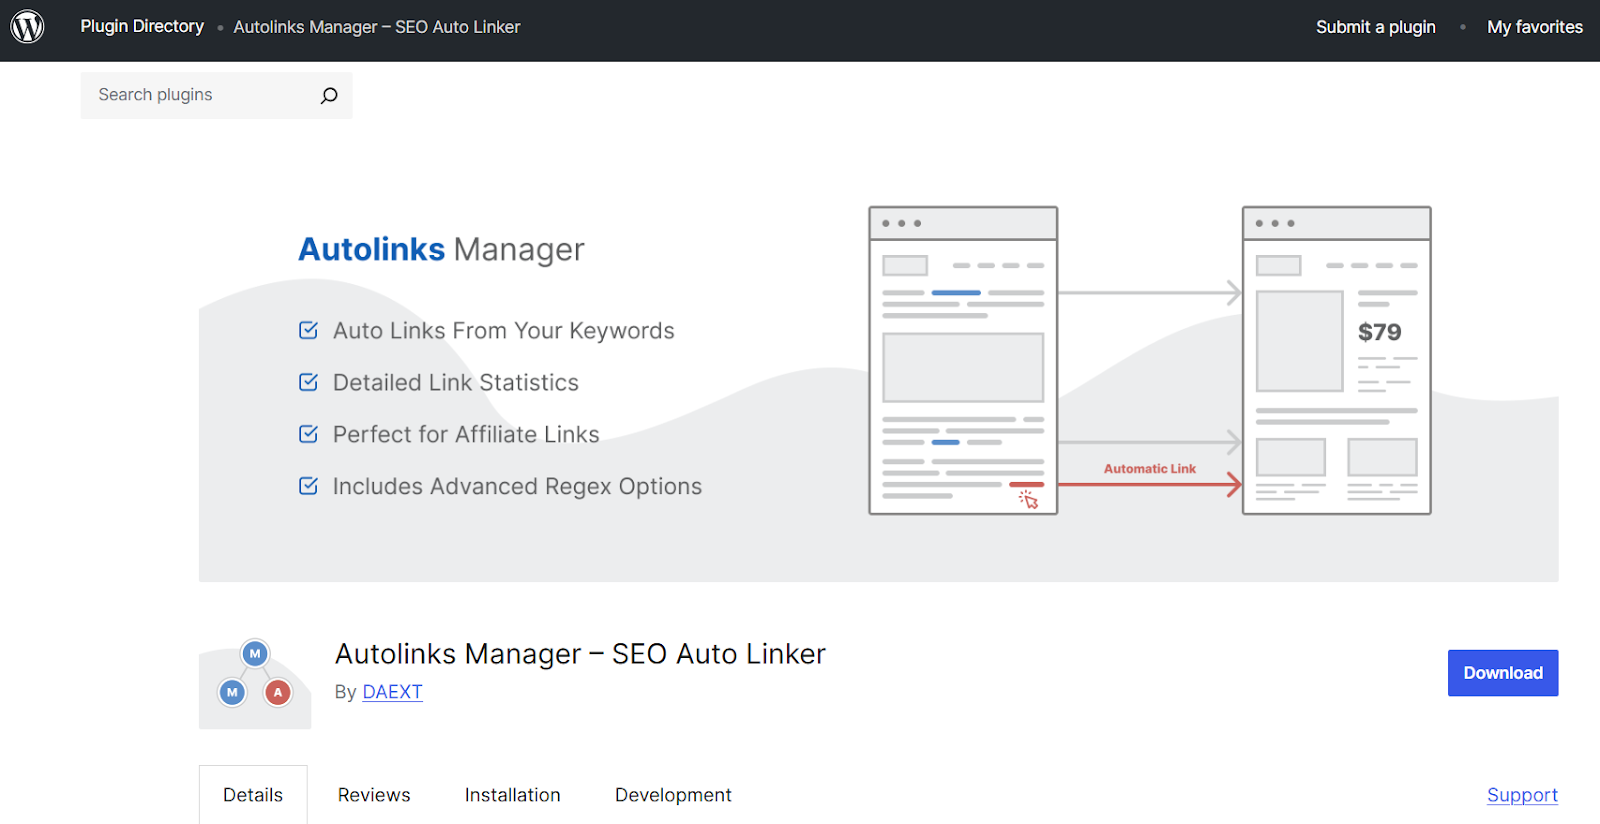Switch to the Reviews tab

click(x=374, y=795)
